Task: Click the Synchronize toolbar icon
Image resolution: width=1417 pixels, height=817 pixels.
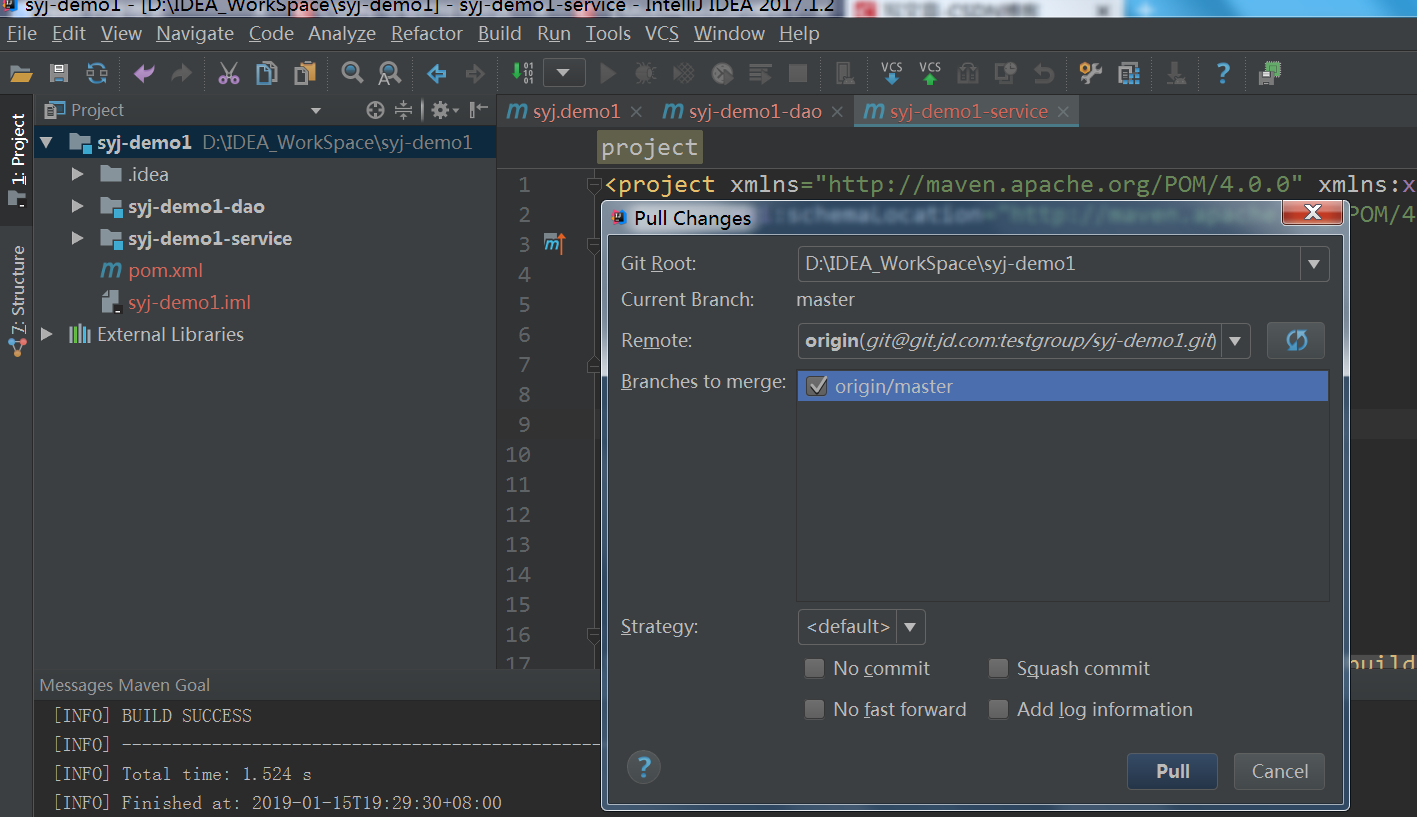Action: (x=97, y=73)
